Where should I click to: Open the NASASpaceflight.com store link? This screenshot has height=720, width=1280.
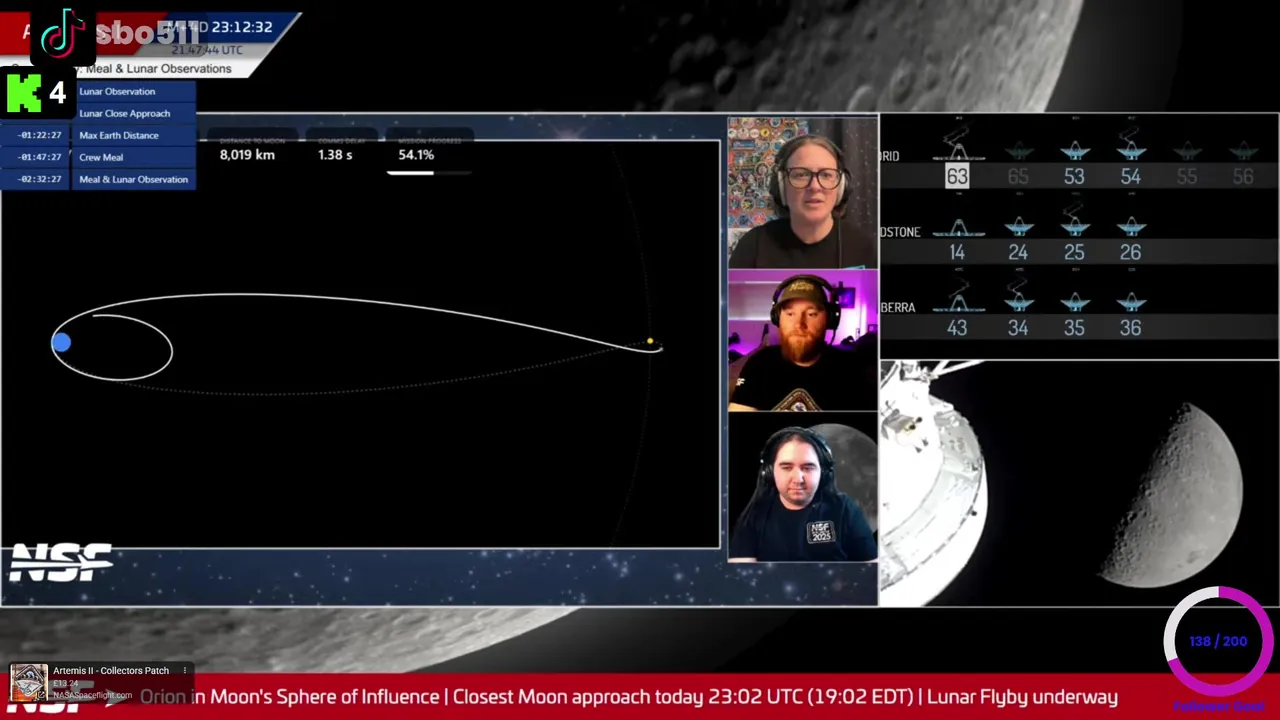coord(92,695)
